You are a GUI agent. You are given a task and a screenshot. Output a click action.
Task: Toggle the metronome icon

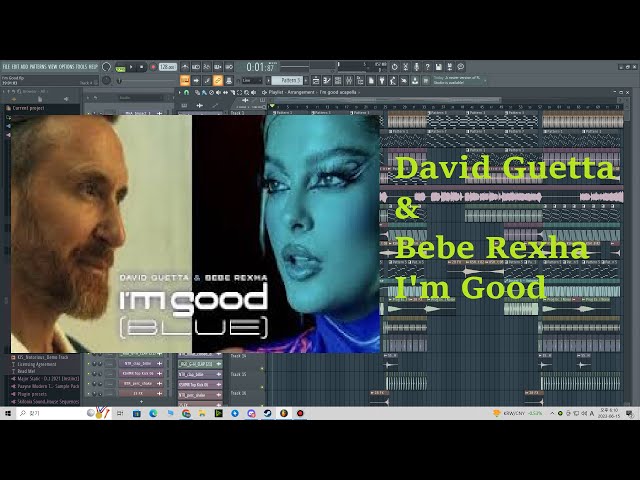185,67
